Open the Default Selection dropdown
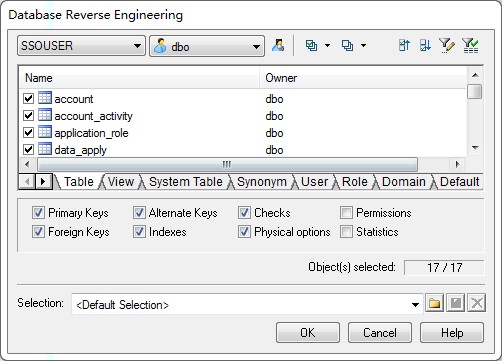Image resolution: width=502 pixels, height=361 pixels. point(246,304)
